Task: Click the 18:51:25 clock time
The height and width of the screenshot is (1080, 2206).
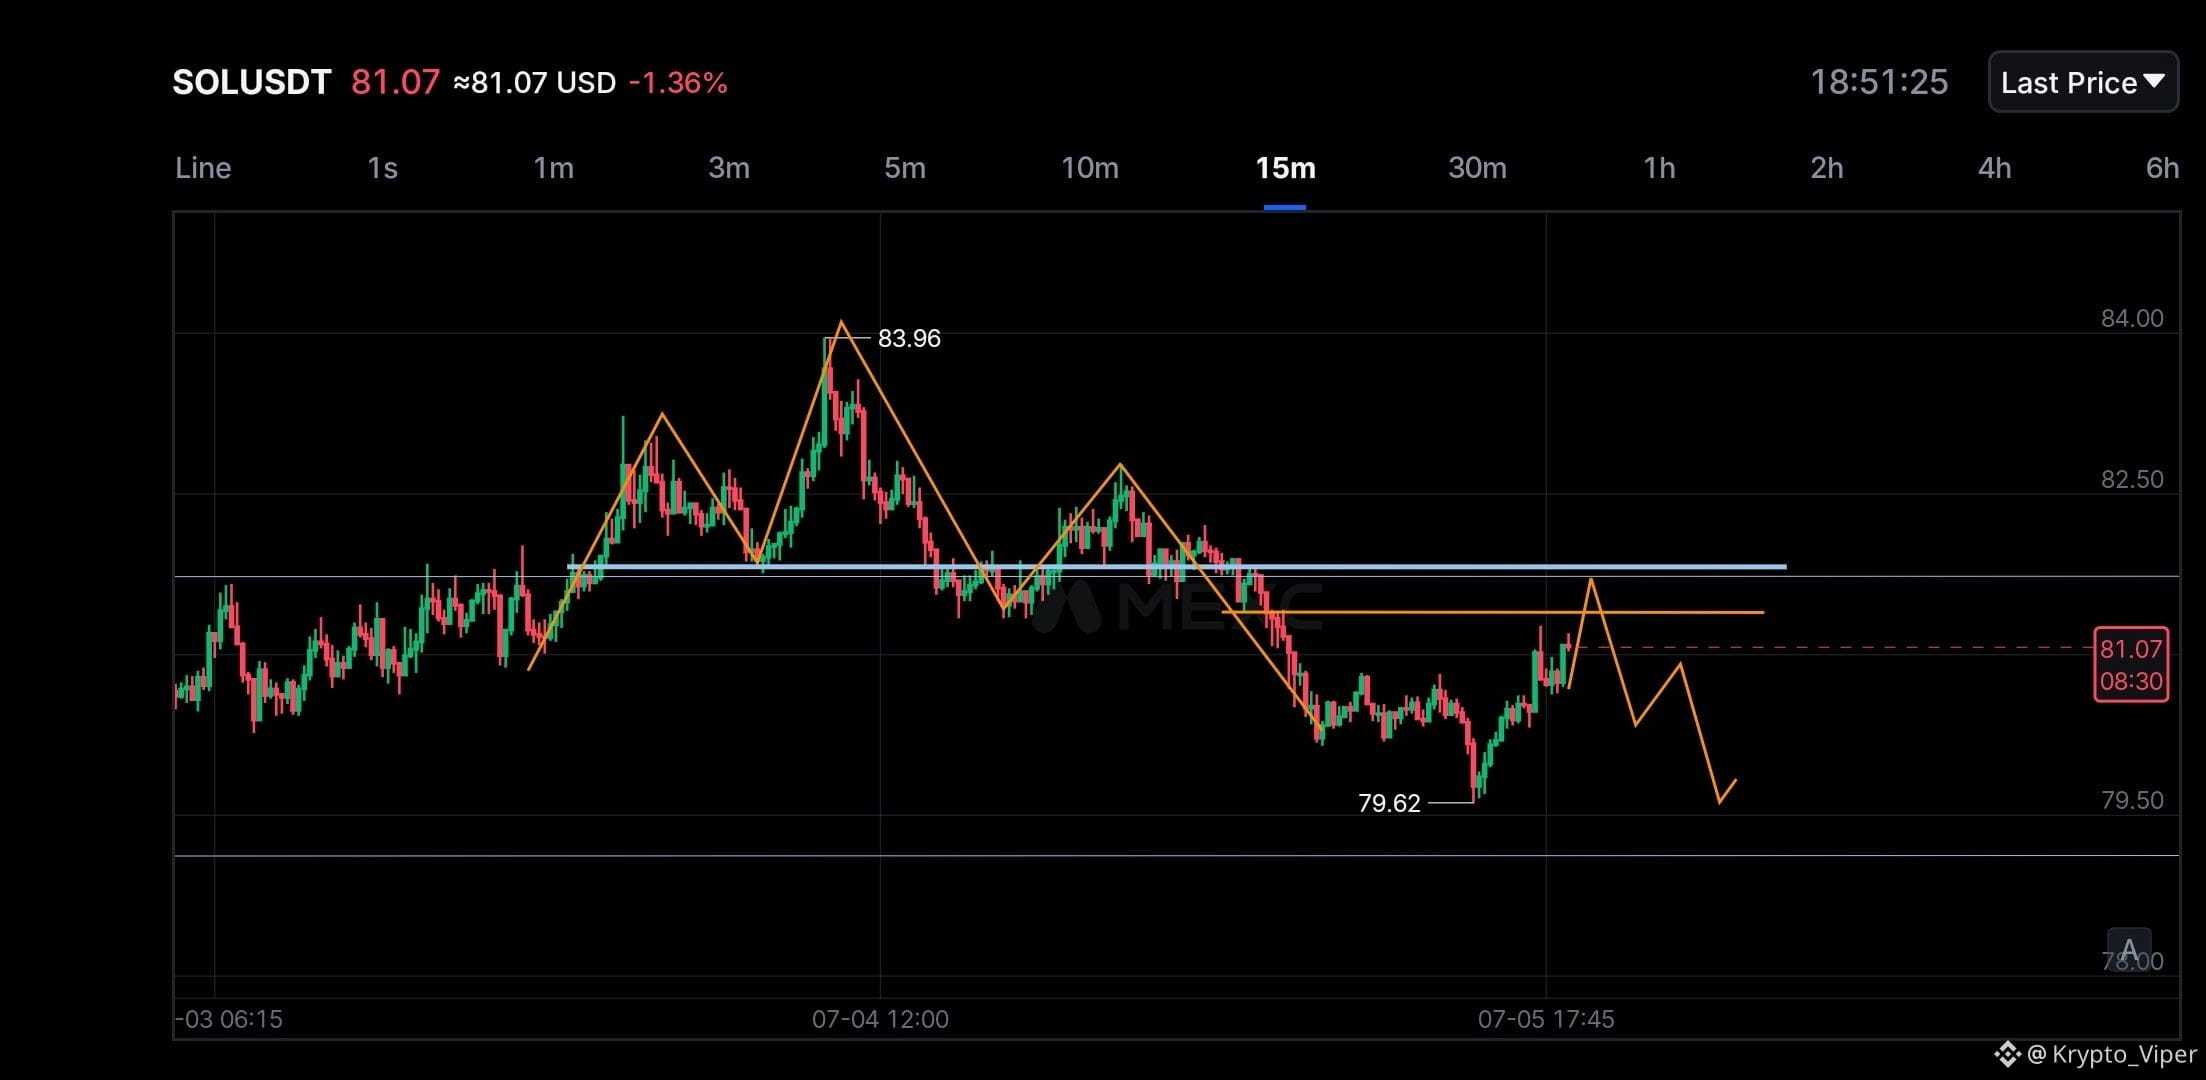Action: [1879, 82]
